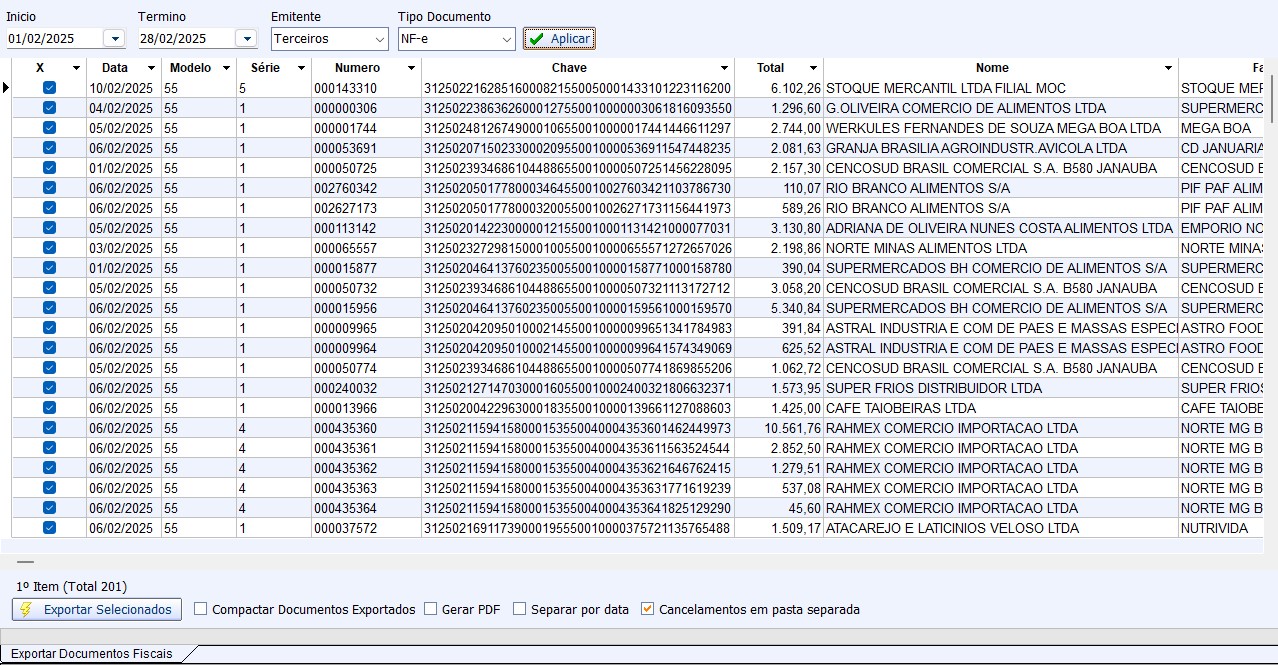Select number cell 000240032

366,388
